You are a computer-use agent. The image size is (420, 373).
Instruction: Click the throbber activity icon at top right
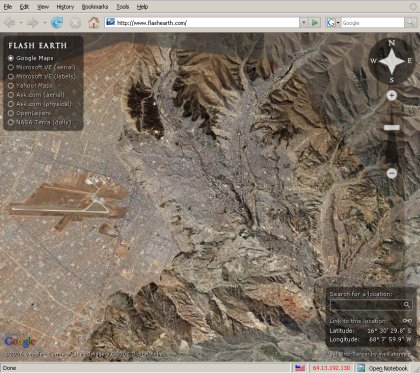click(413, 6)
